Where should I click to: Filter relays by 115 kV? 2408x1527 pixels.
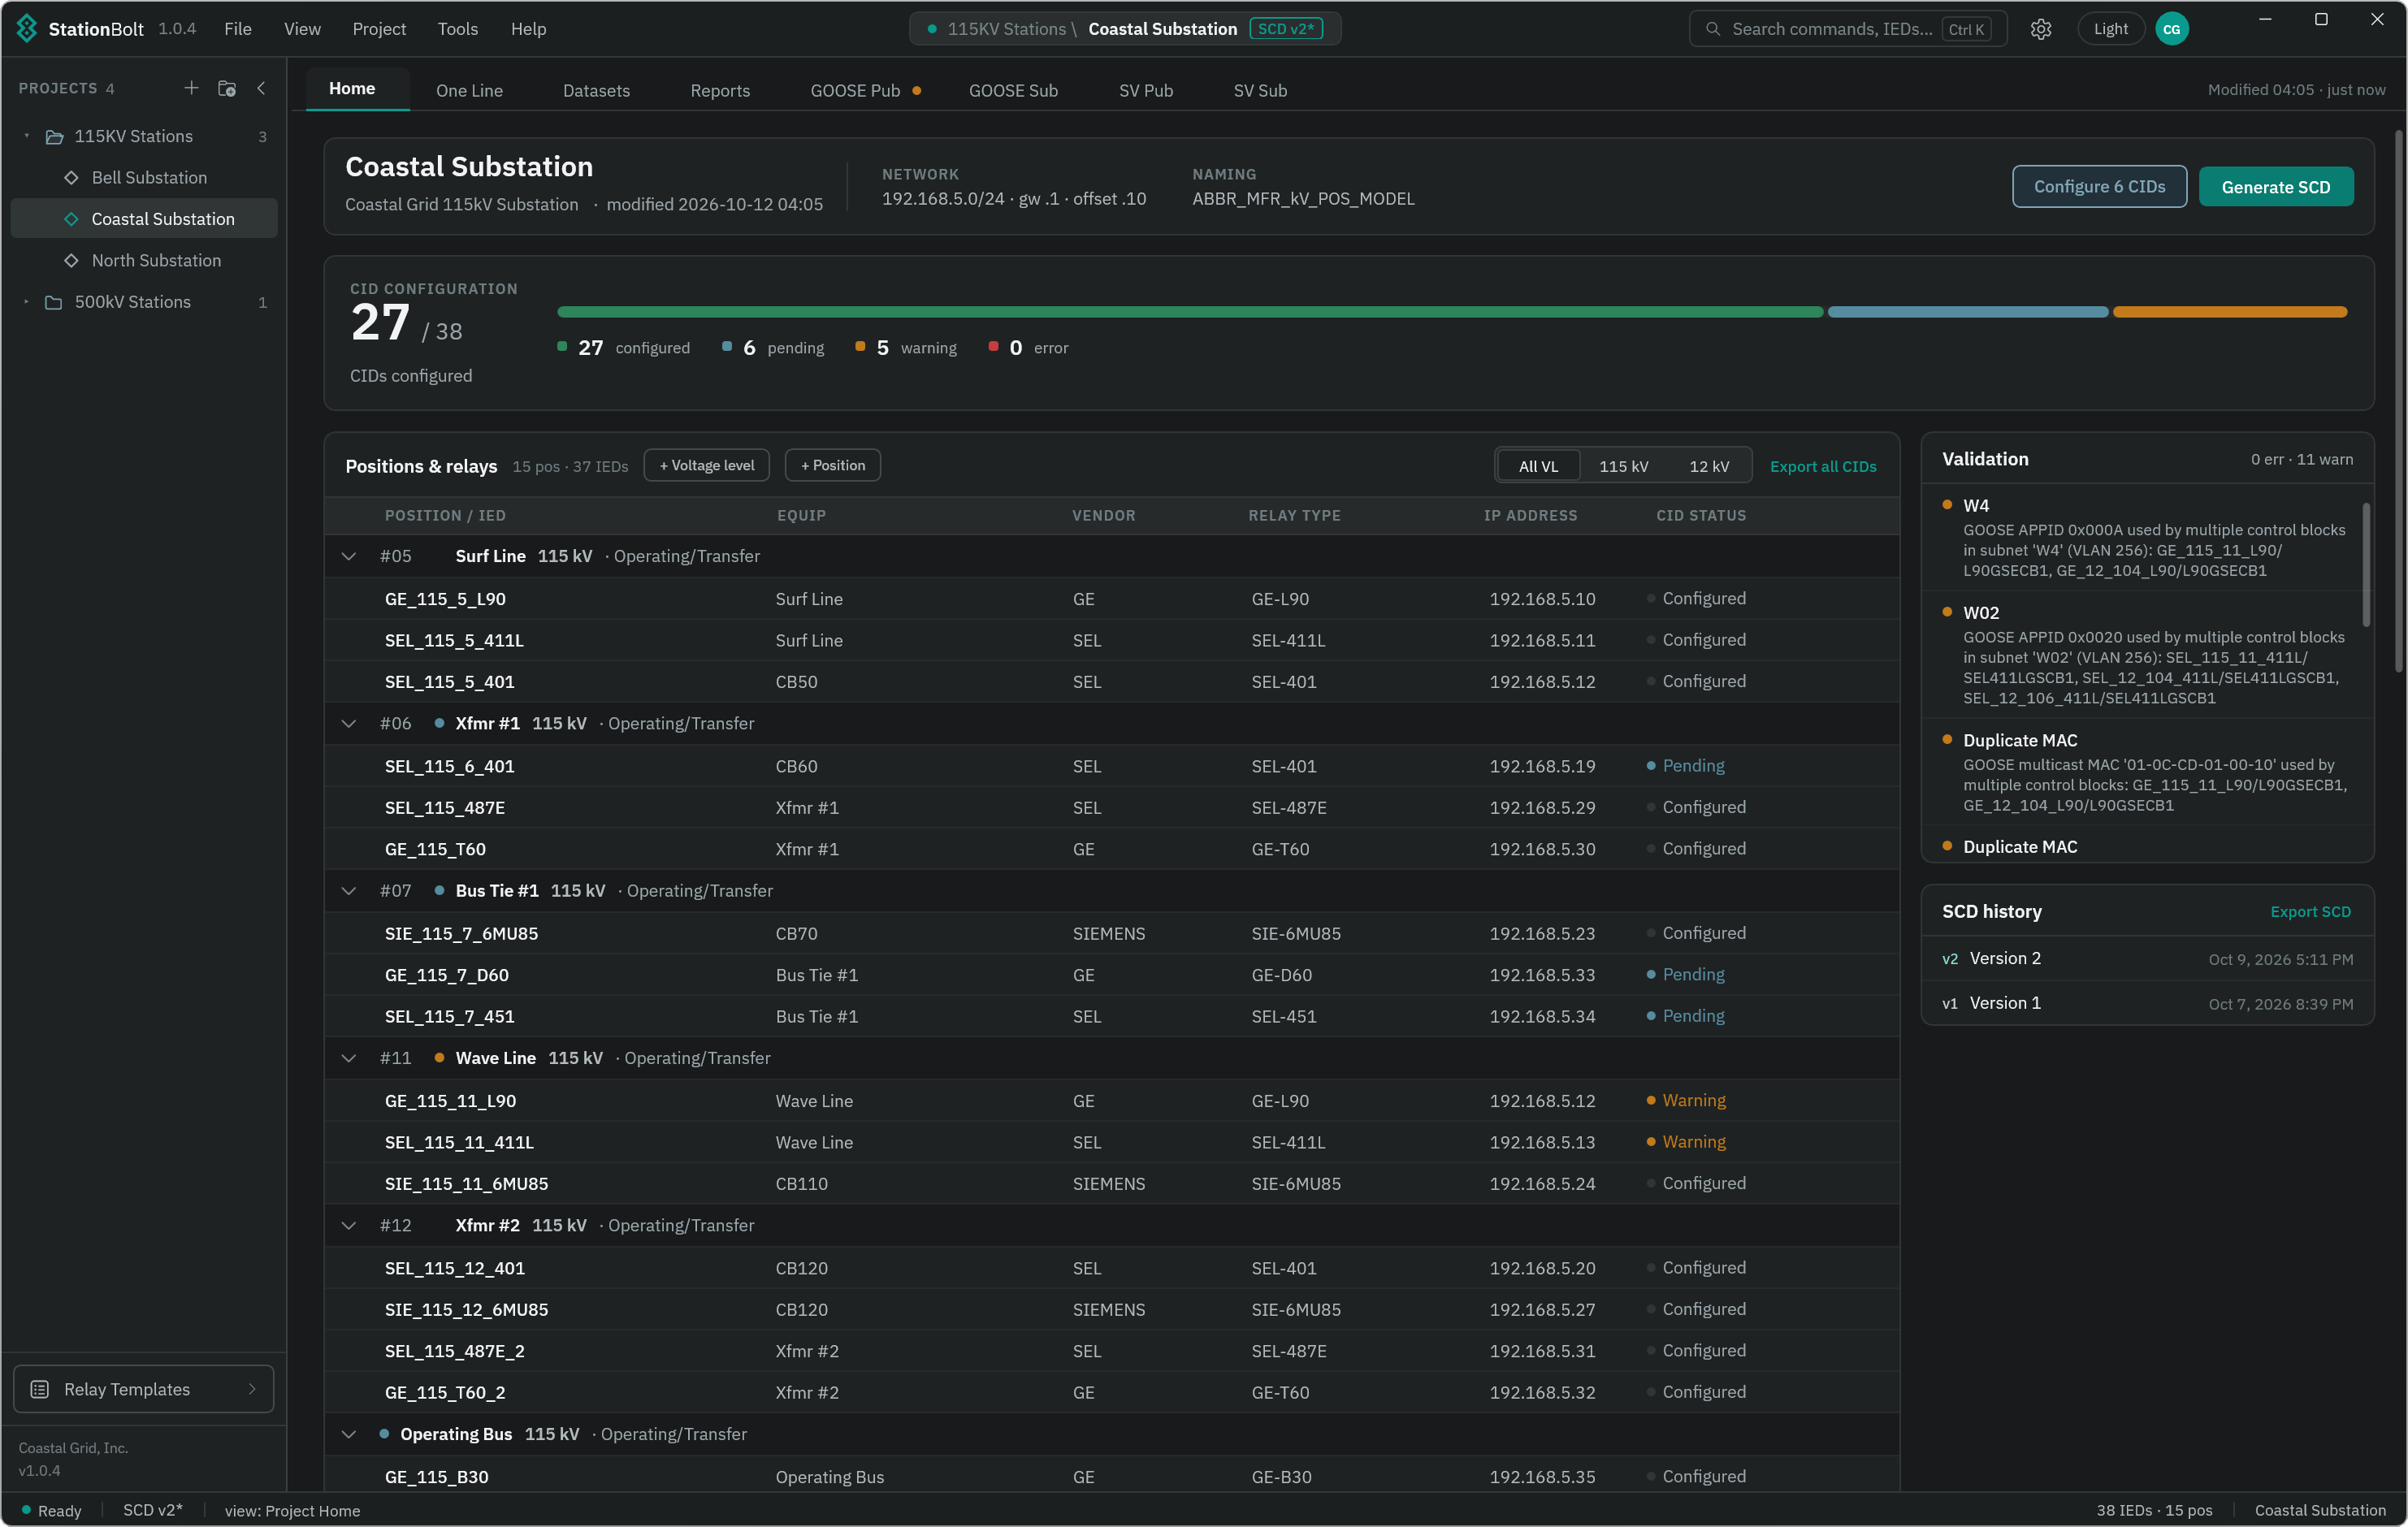[1623, 466]
